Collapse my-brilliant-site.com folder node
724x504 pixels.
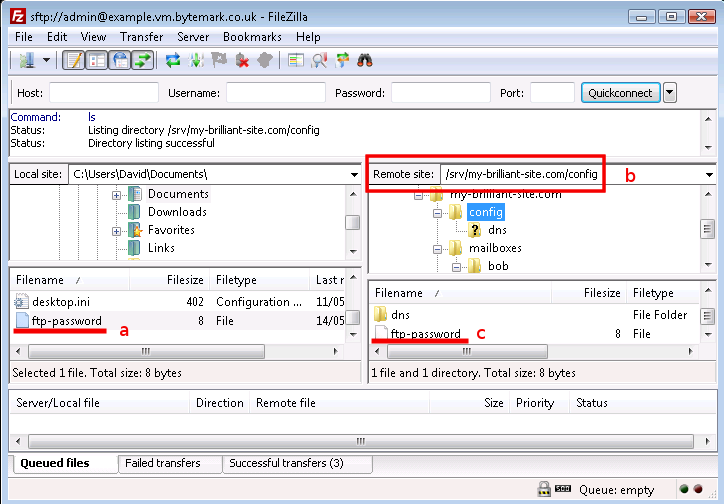[418, 196]
